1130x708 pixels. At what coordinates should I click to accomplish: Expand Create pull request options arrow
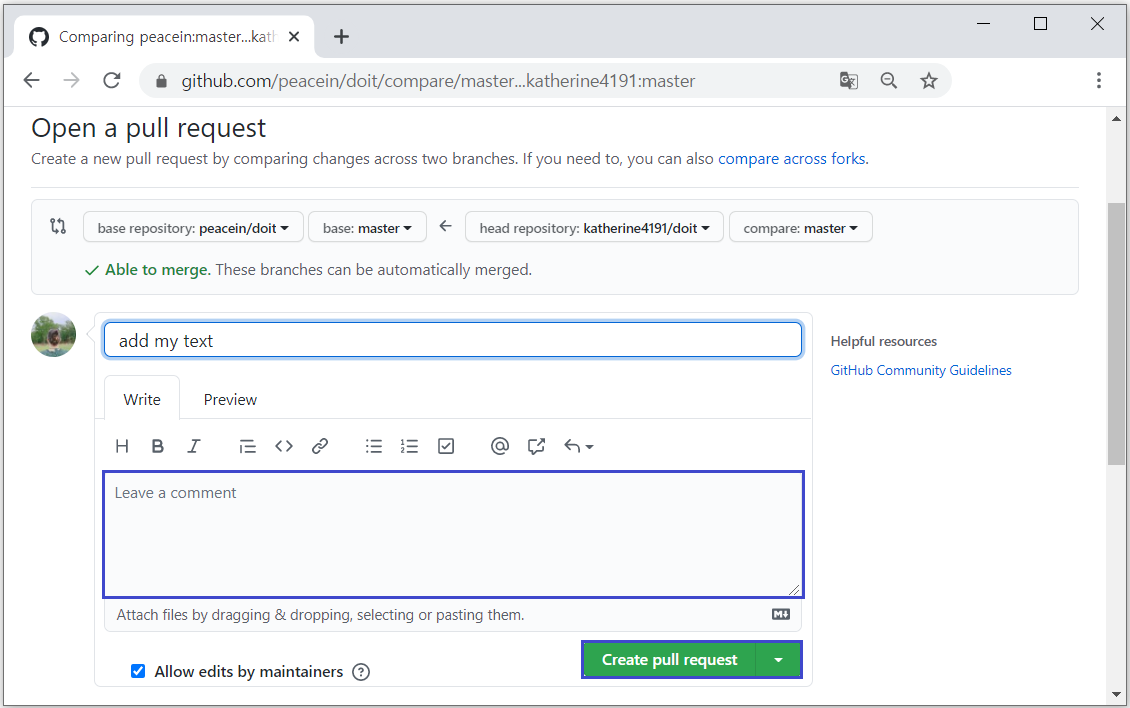click(x=778, y=660)
